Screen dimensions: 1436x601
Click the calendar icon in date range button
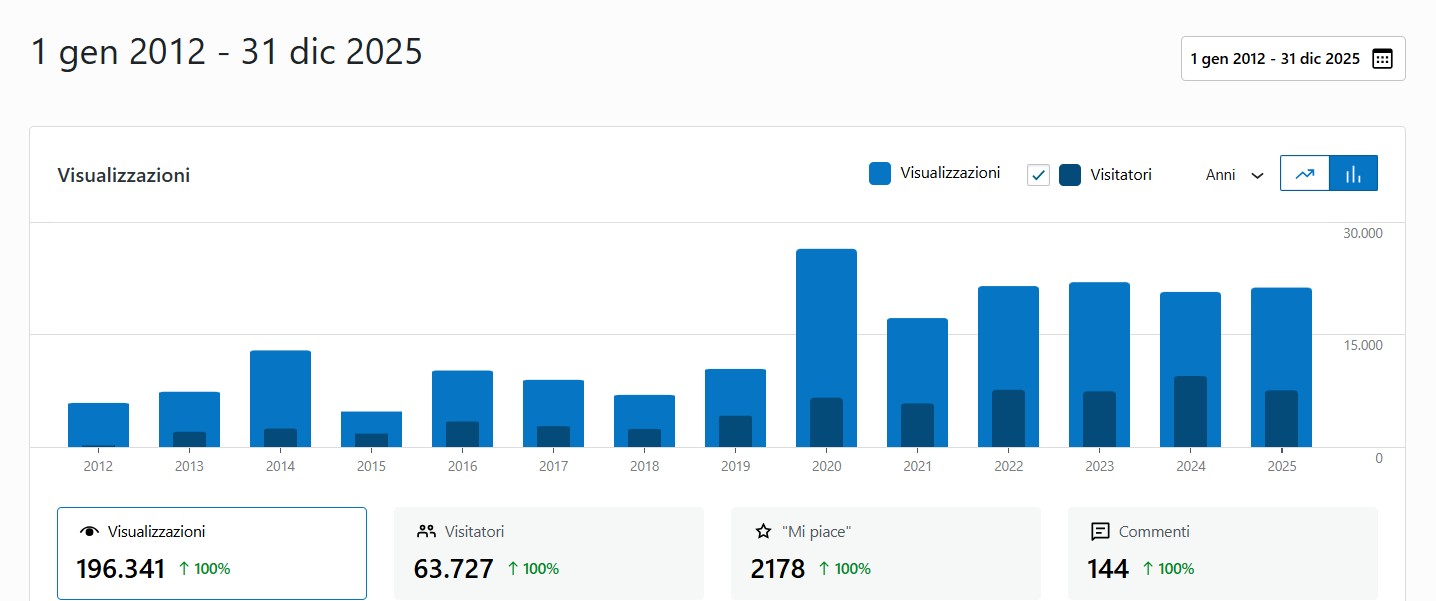click(x=1382, y=59)
